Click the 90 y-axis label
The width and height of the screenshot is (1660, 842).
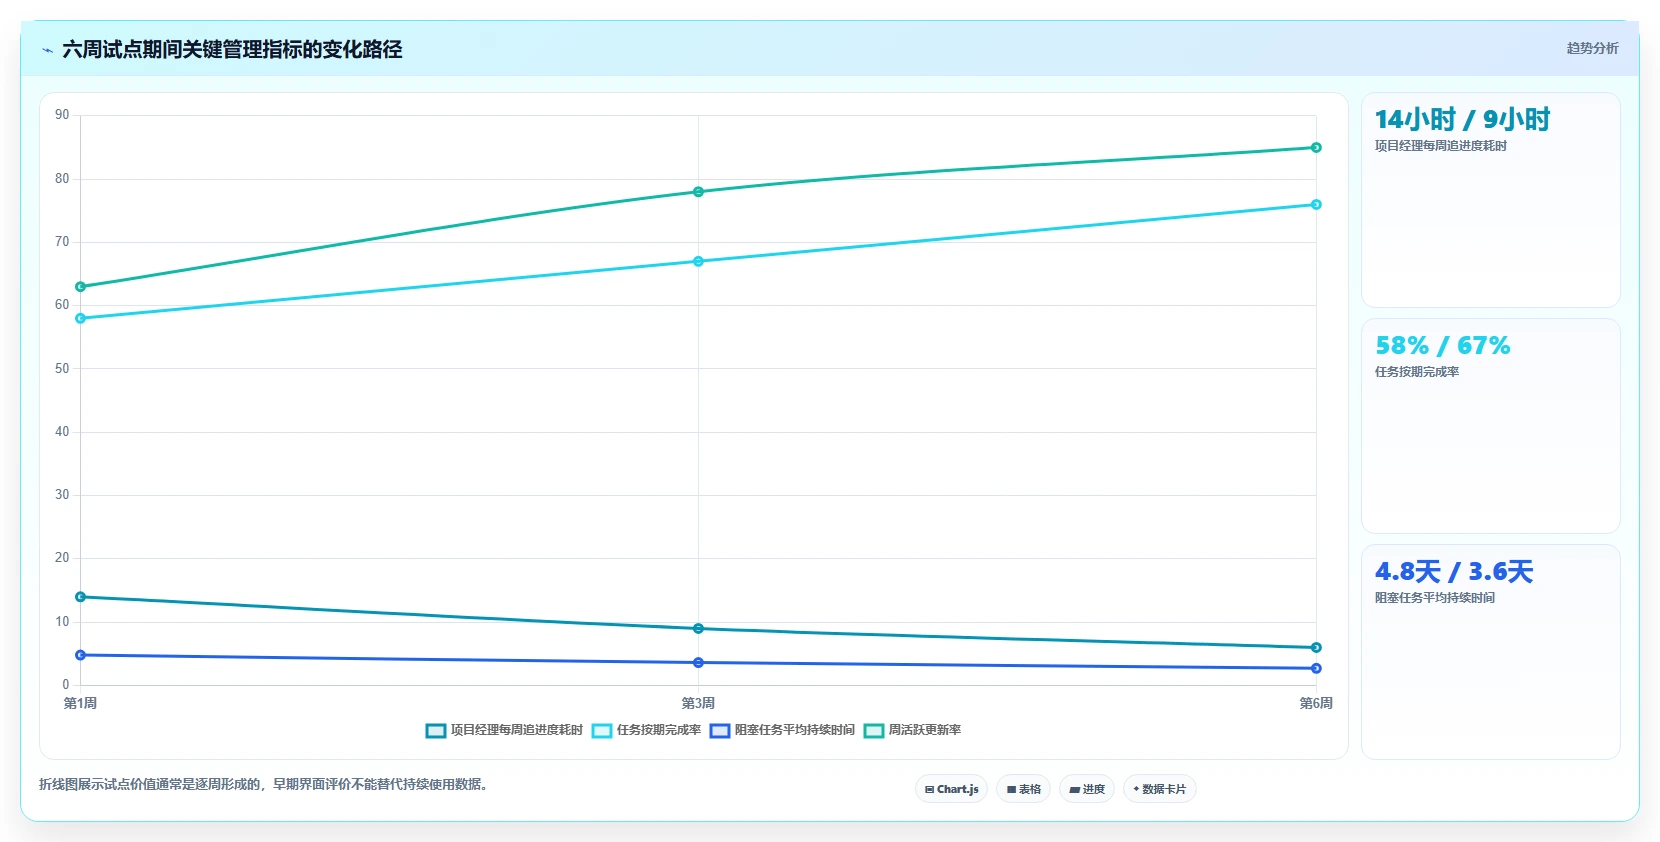tap(62, 115)
